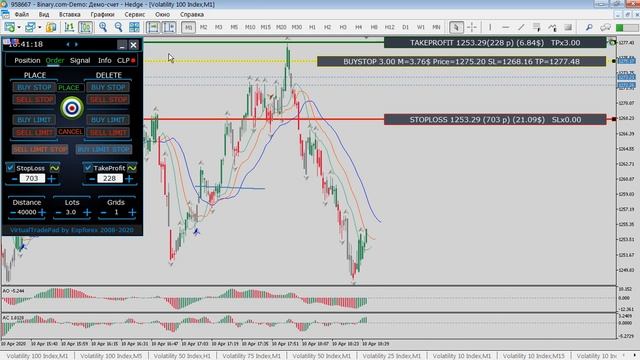Open the Графики menu
640x360 pixels.
[102, 14]
